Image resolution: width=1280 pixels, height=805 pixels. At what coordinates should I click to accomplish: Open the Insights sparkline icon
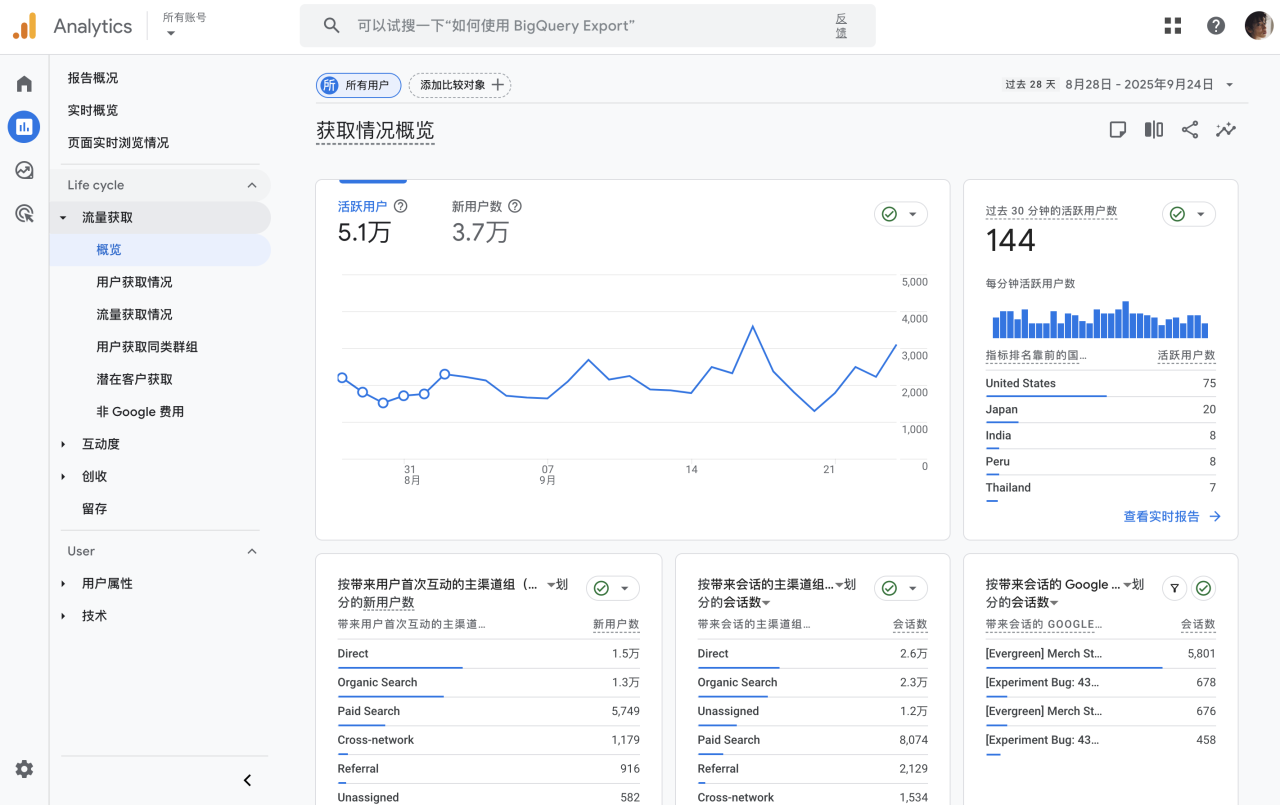1225,130
